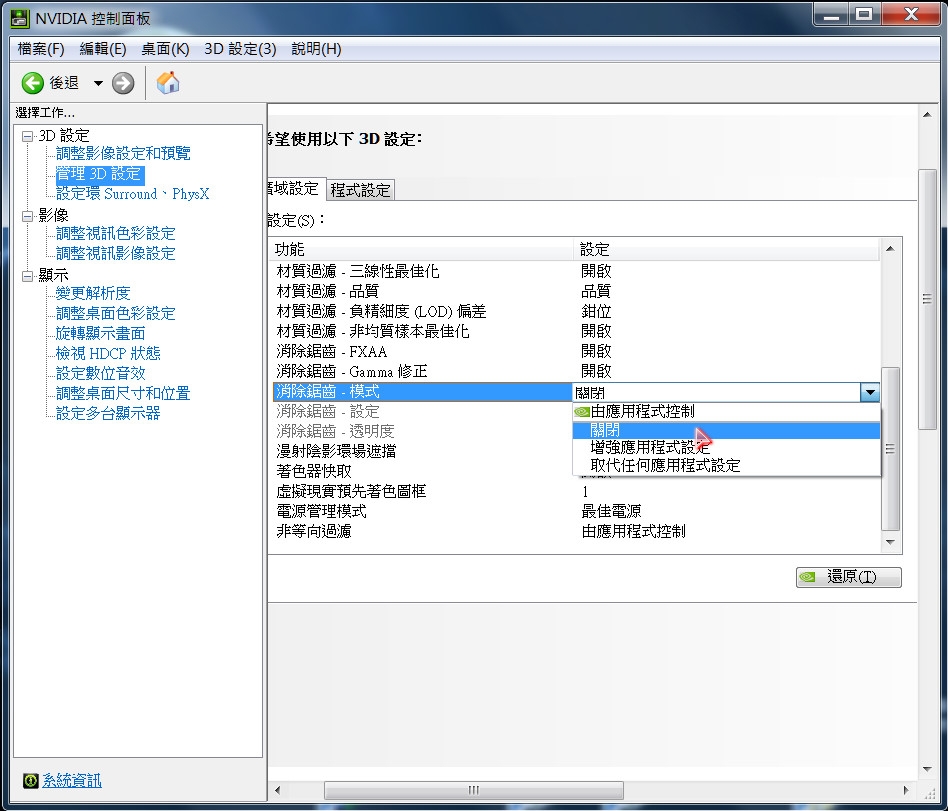Click the main page scroll down arrow
Image resolution: width=948 pixels, height=811 pixels.
[927, 769]
